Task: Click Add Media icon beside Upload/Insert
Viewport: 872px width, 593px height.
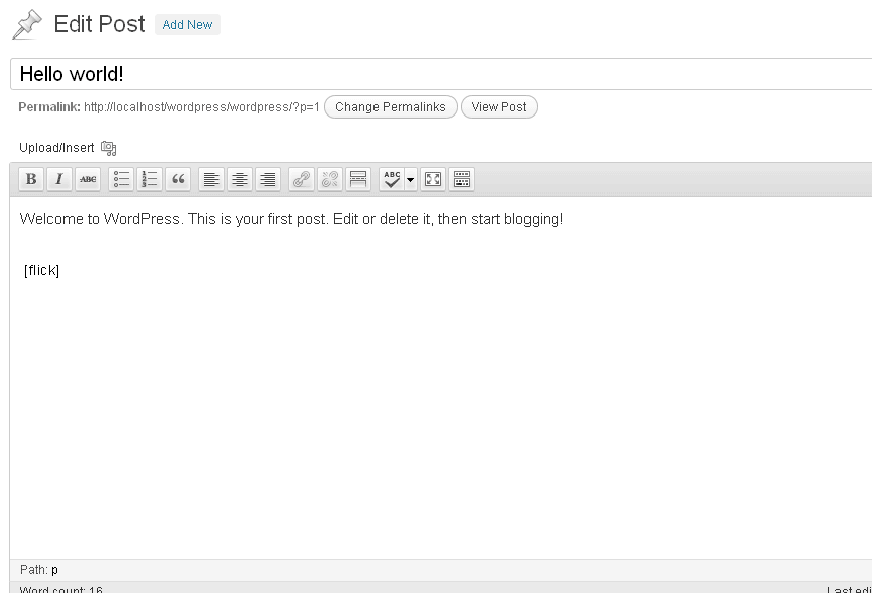Action: coord(108,148)
